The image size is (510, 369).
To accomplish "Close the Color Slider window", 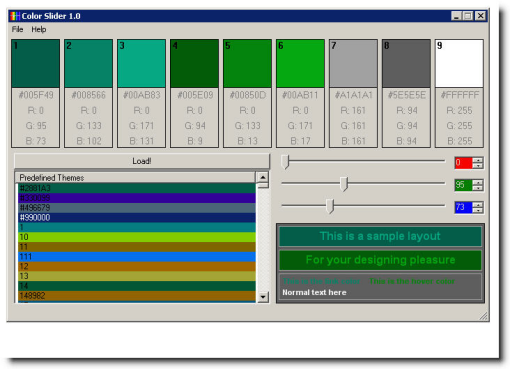I will [x=480, y=16].
